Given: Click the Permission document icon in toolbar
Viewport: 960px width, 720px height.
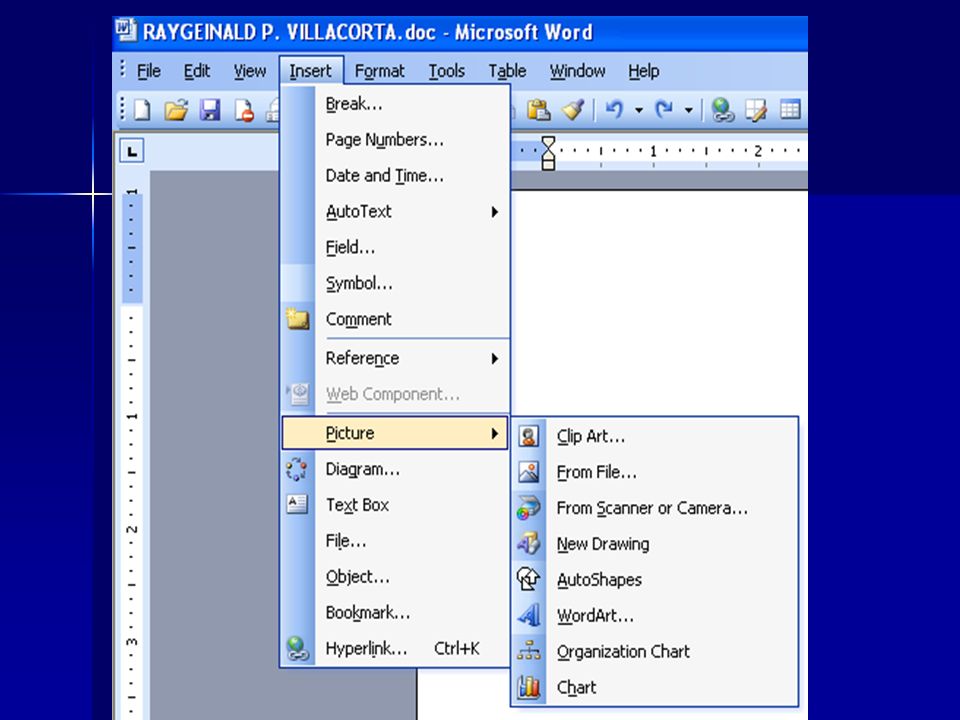Looking at the screenshot, I should pyautogui.click(x=244, y=111).
